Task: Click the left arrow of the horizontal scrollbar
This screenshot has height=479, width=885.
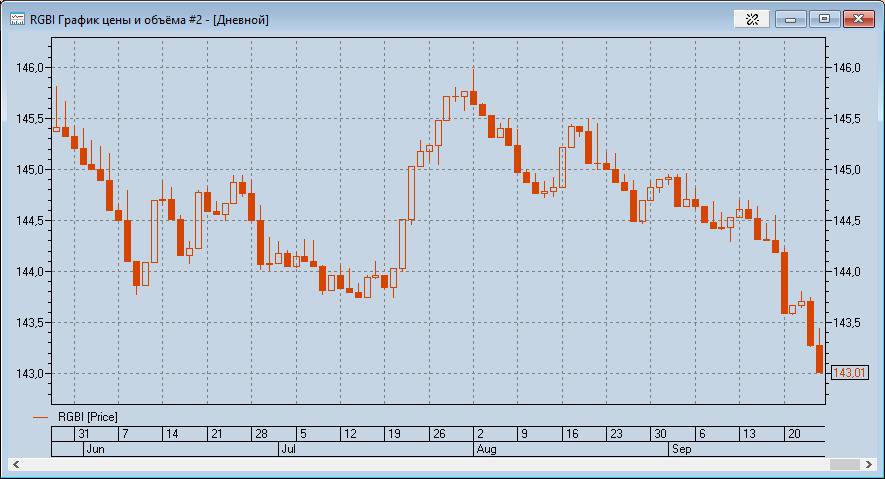Action: 16,464
